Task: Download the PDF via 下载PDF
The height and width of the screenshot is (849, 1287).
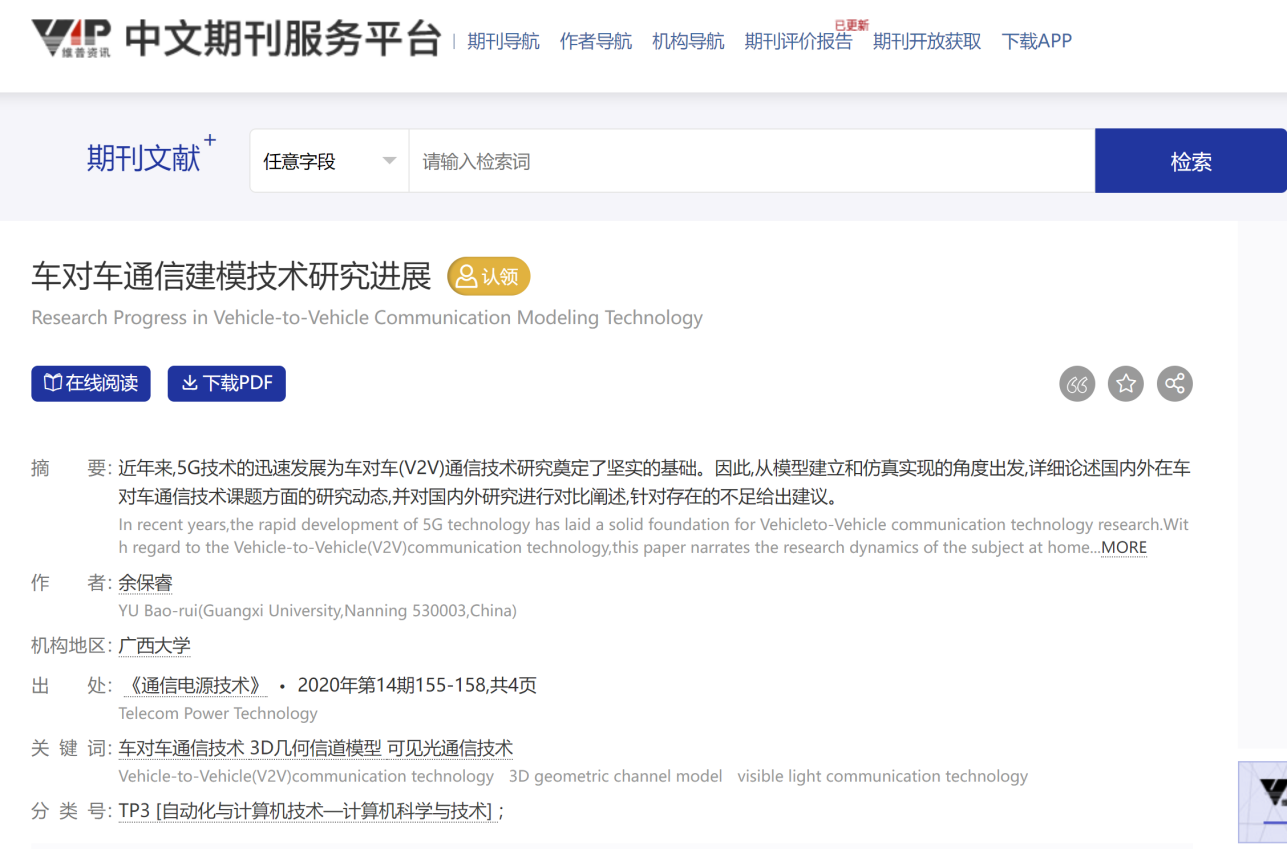Action: point(227,384)
